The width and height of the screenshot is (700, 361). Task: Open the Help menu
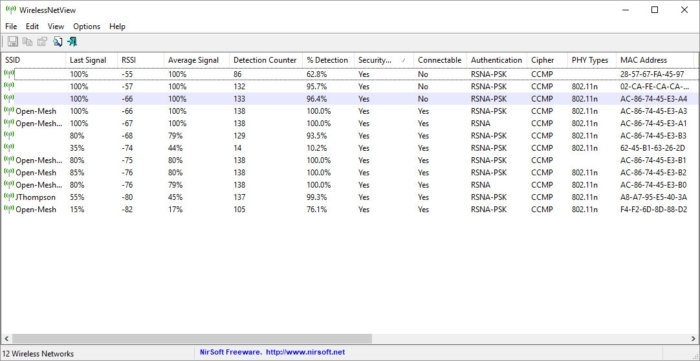click(x=117, y=26)
